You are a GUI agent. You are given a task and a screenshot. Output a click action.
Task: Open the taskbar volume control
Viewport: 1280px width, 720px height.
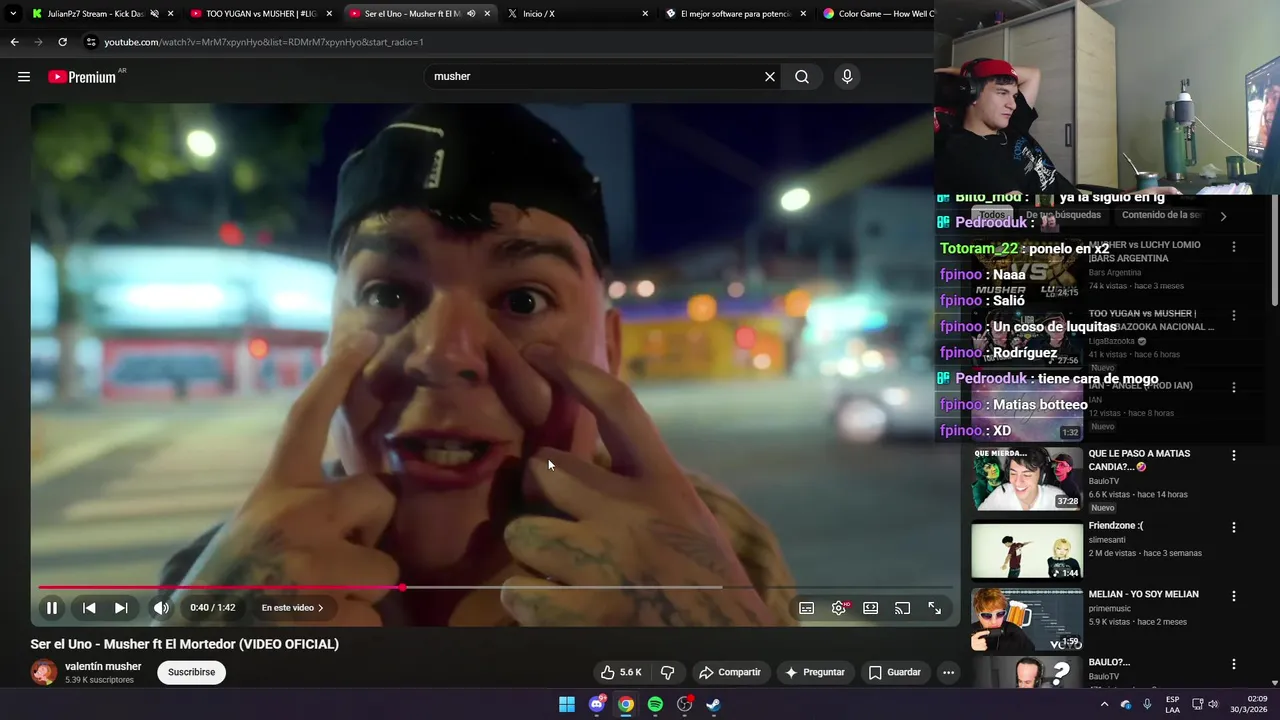coord(1213,704)
